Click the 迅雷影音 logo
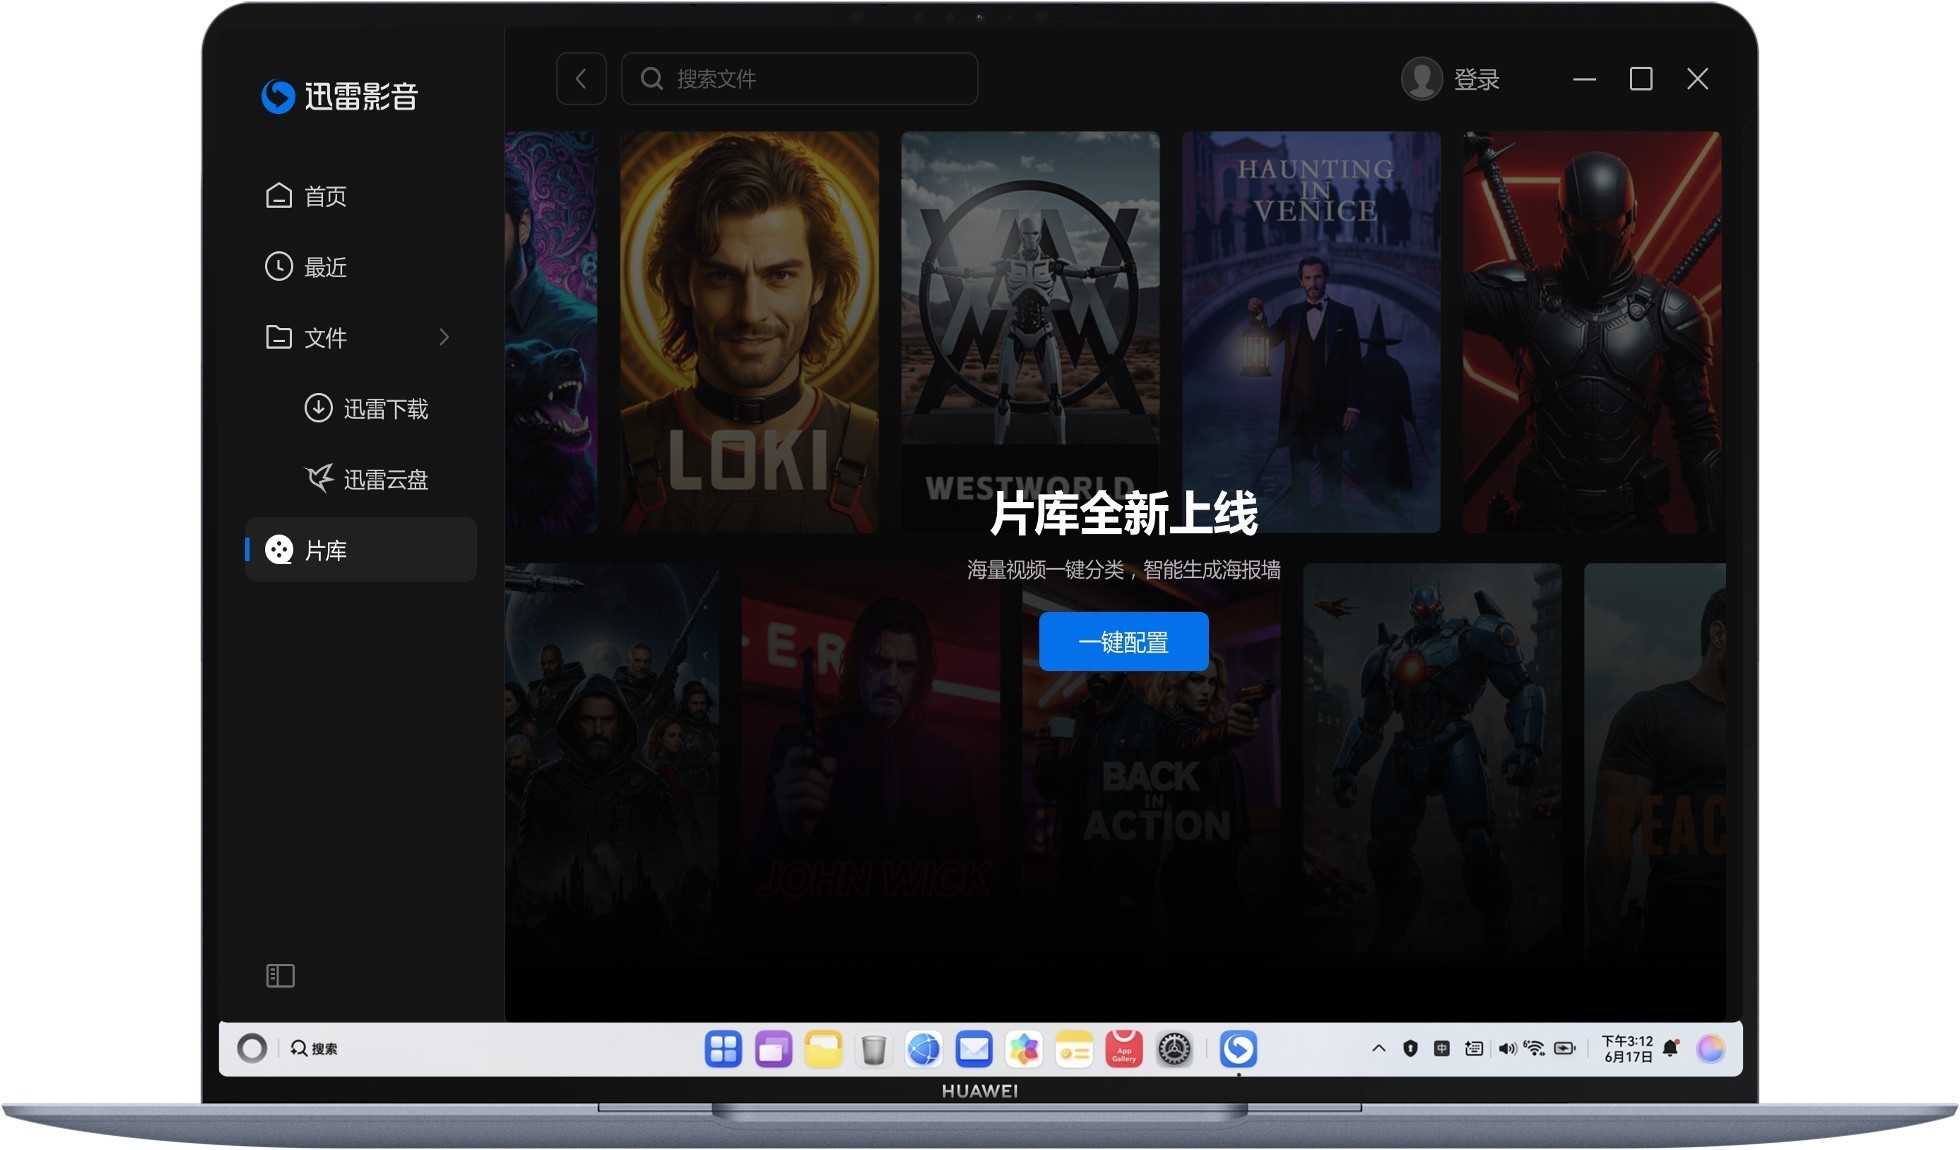 (340, 97)
